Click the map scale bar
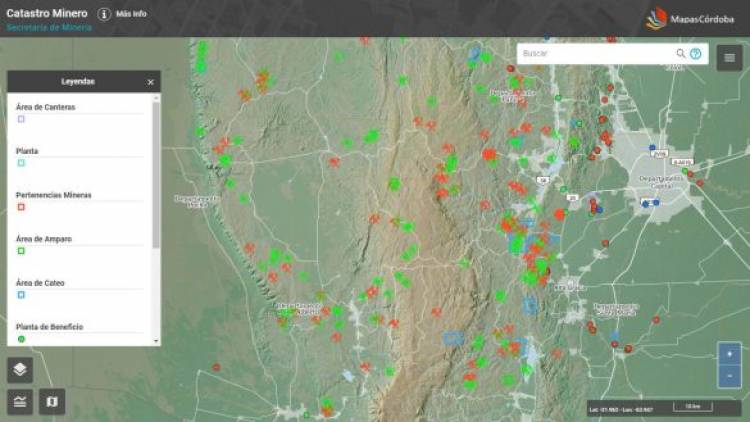The image size is (750, 422). [x=693, y=407]
